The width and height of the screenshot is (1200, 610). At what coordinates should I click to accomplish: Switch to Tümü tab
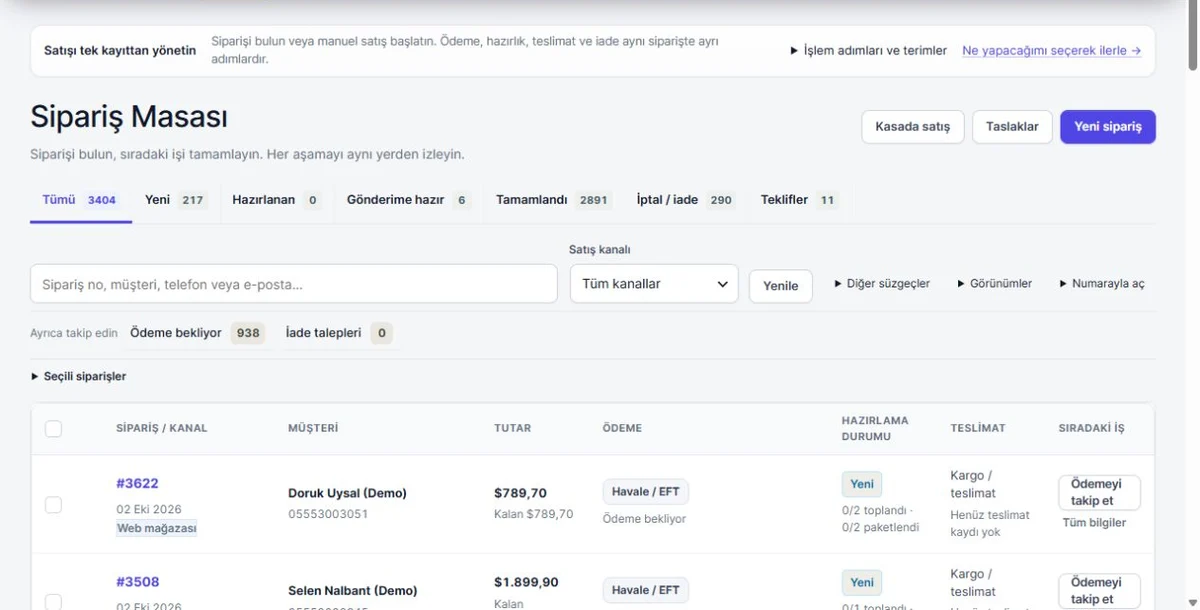click(x=80, y=200)
